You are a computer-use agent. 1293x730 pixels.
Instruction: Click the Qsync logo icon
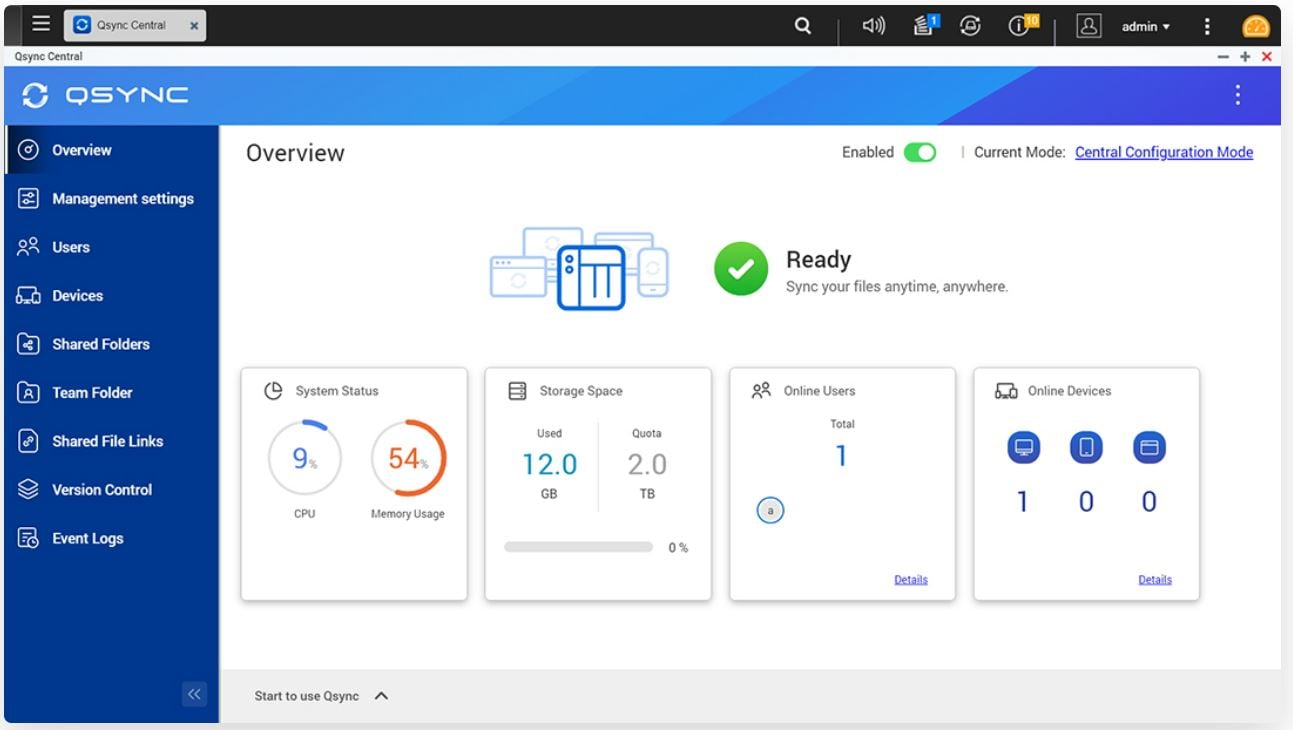35,95
